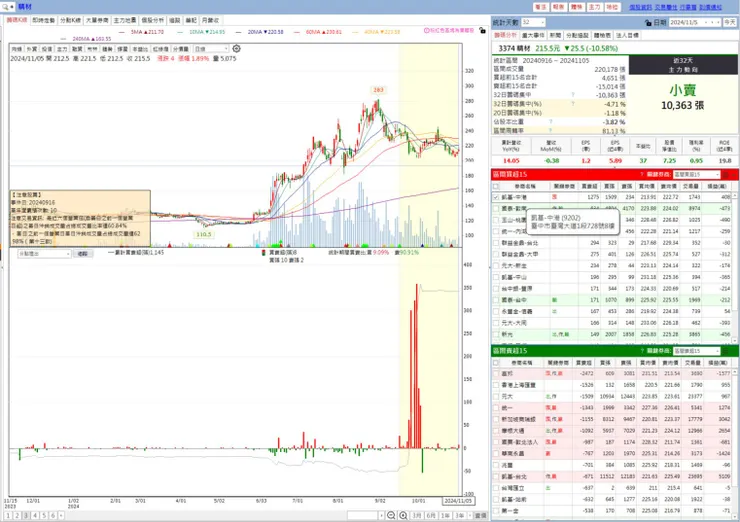Click the 區間買超15 list scrollbar down arrow
The height and width of the screenshot is (522, 740).
pyautogui.click(x=734, y=340)
